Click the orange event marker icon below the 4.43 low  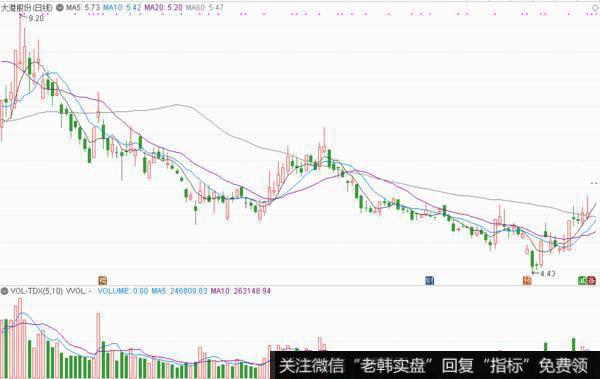(x=527, y=280)
